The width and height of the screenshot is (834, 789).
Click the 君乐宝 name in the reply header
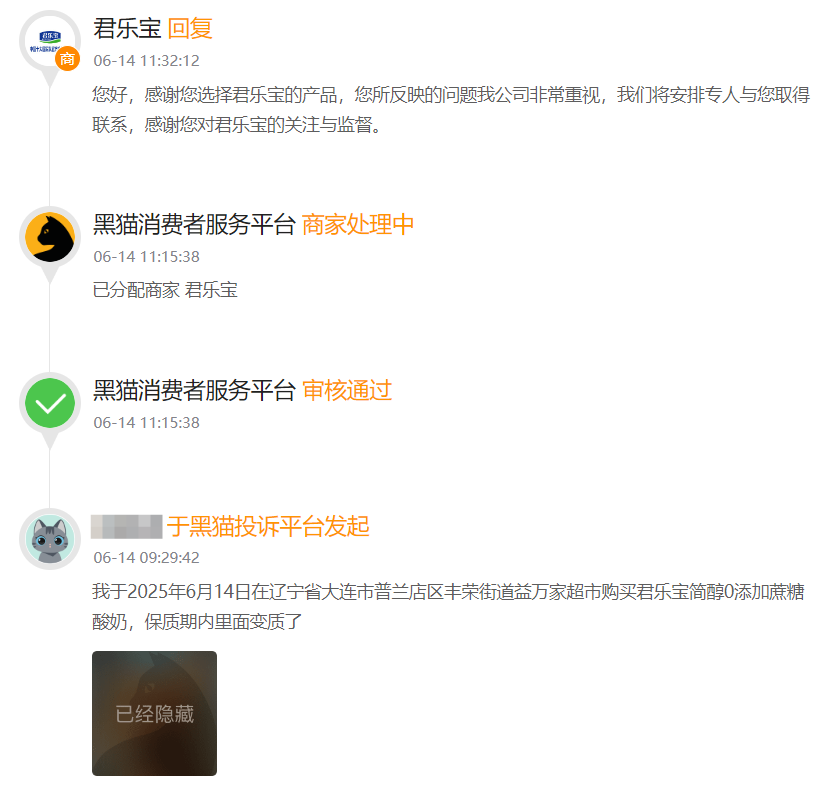127,29
